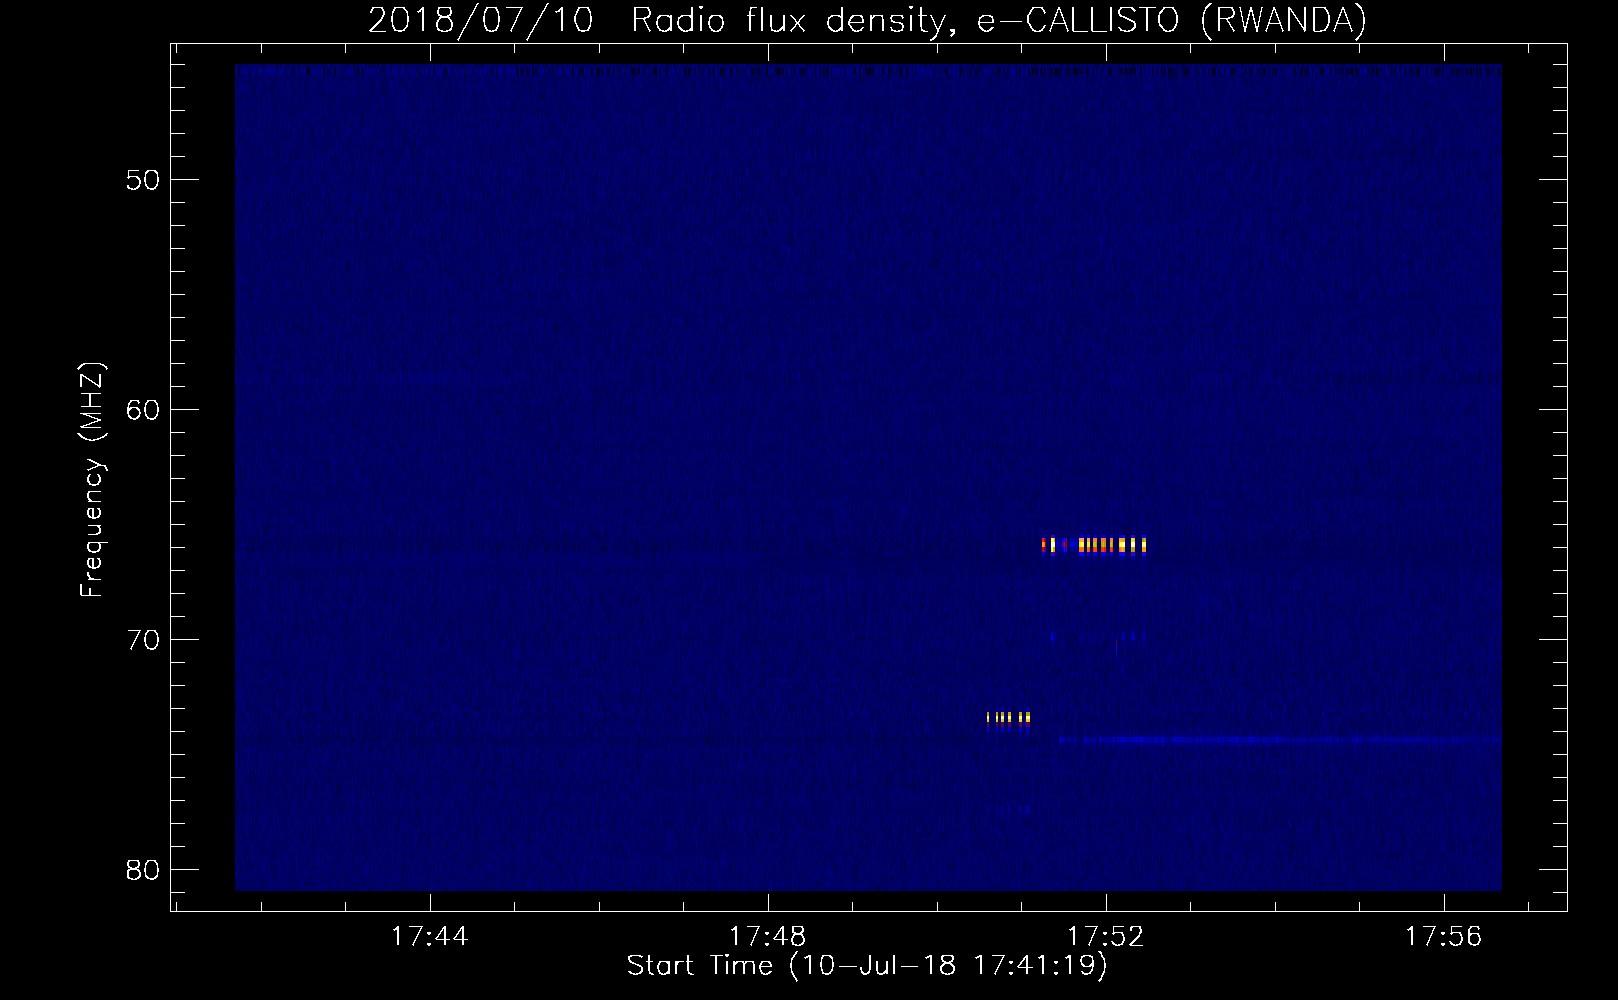Click the 17:44 time tick label

429,937
